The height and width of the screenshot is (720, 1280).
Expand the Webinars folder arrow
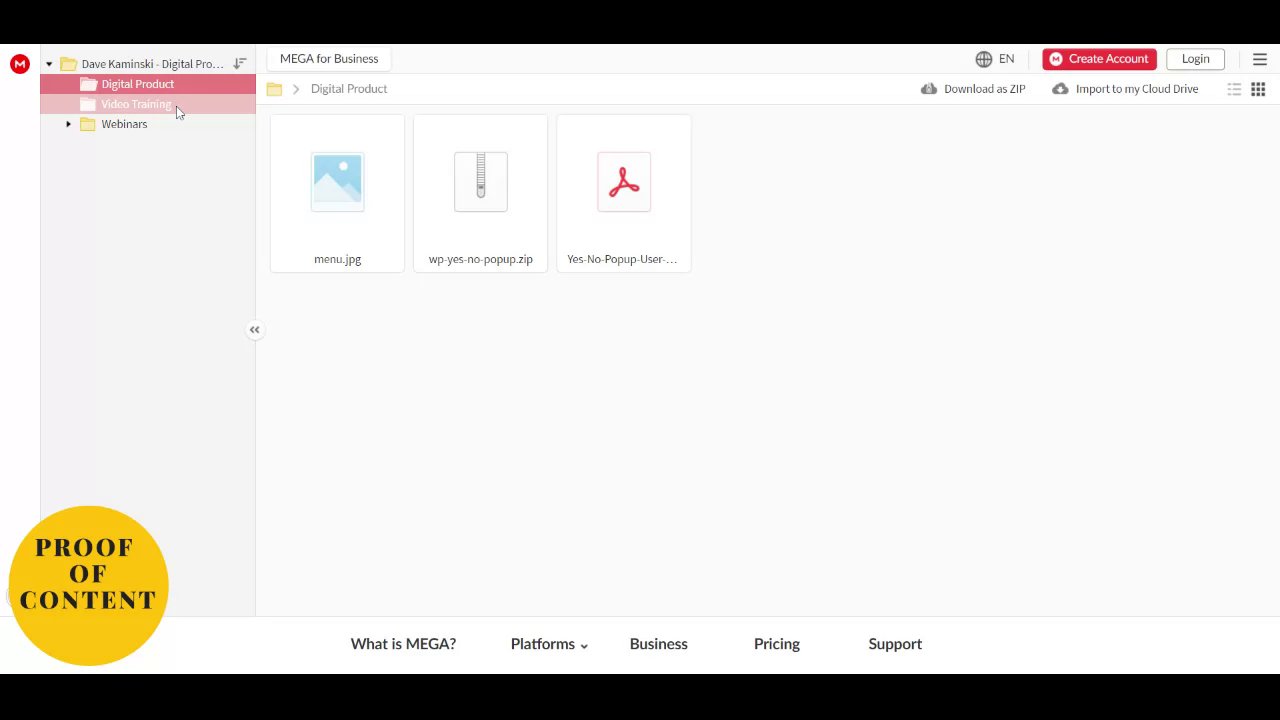pyautogui.click(x=68, y=124)
